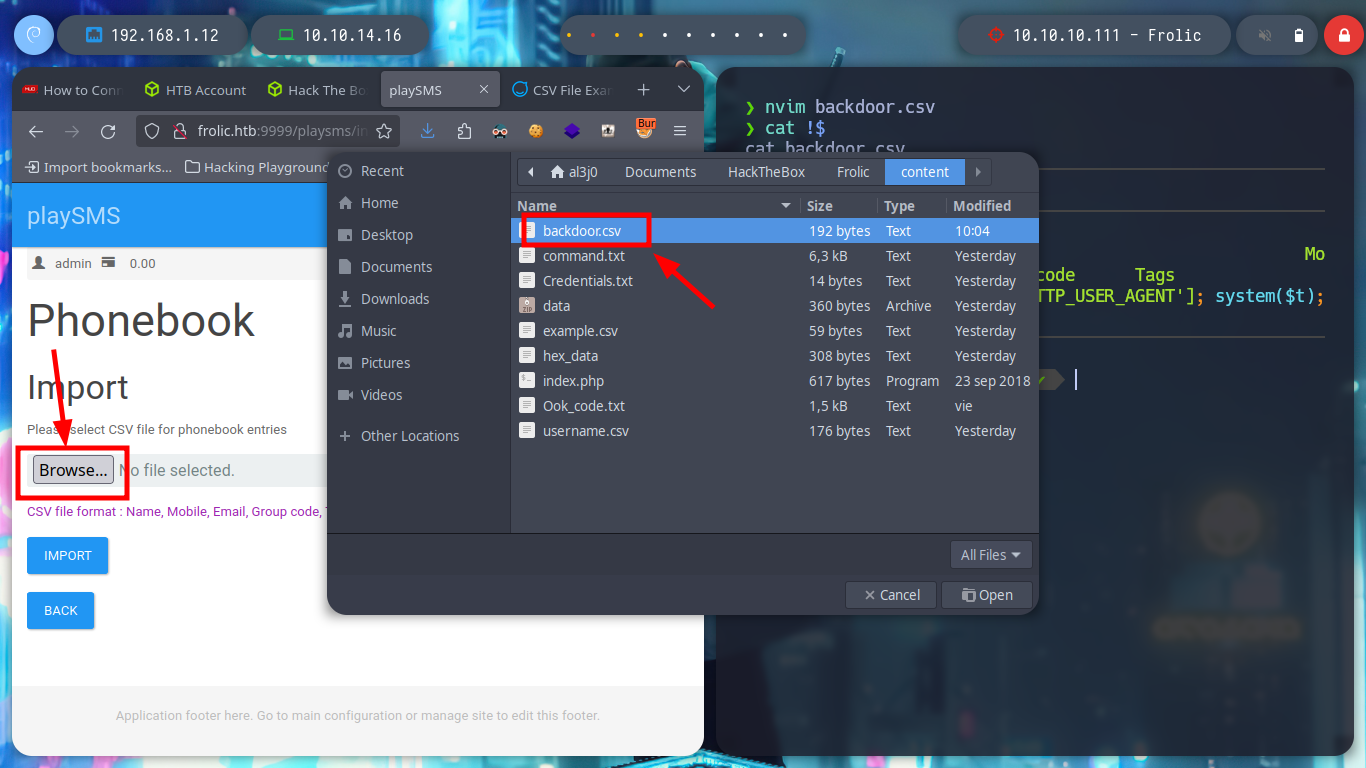The height and width of the screenshot is (768, 1366).
Task: Click the goggles-face extension icon
Action: click(x=500, y=131)
